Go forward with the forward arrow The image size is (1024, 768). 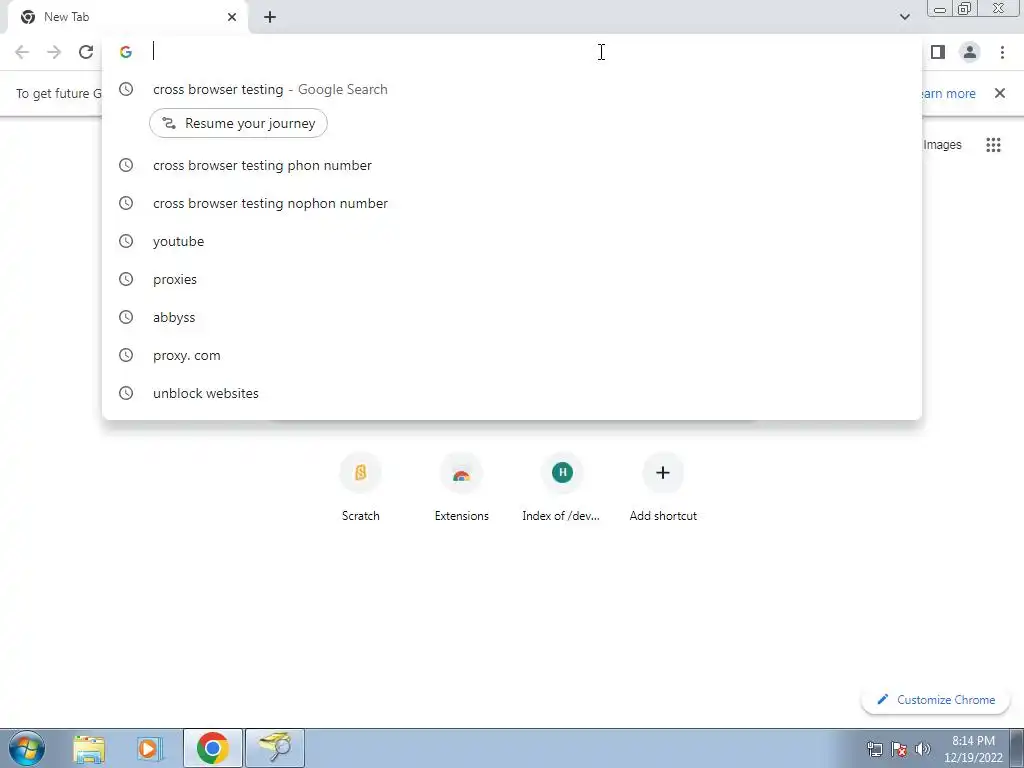pyautogui.click(x=54, y=52)
